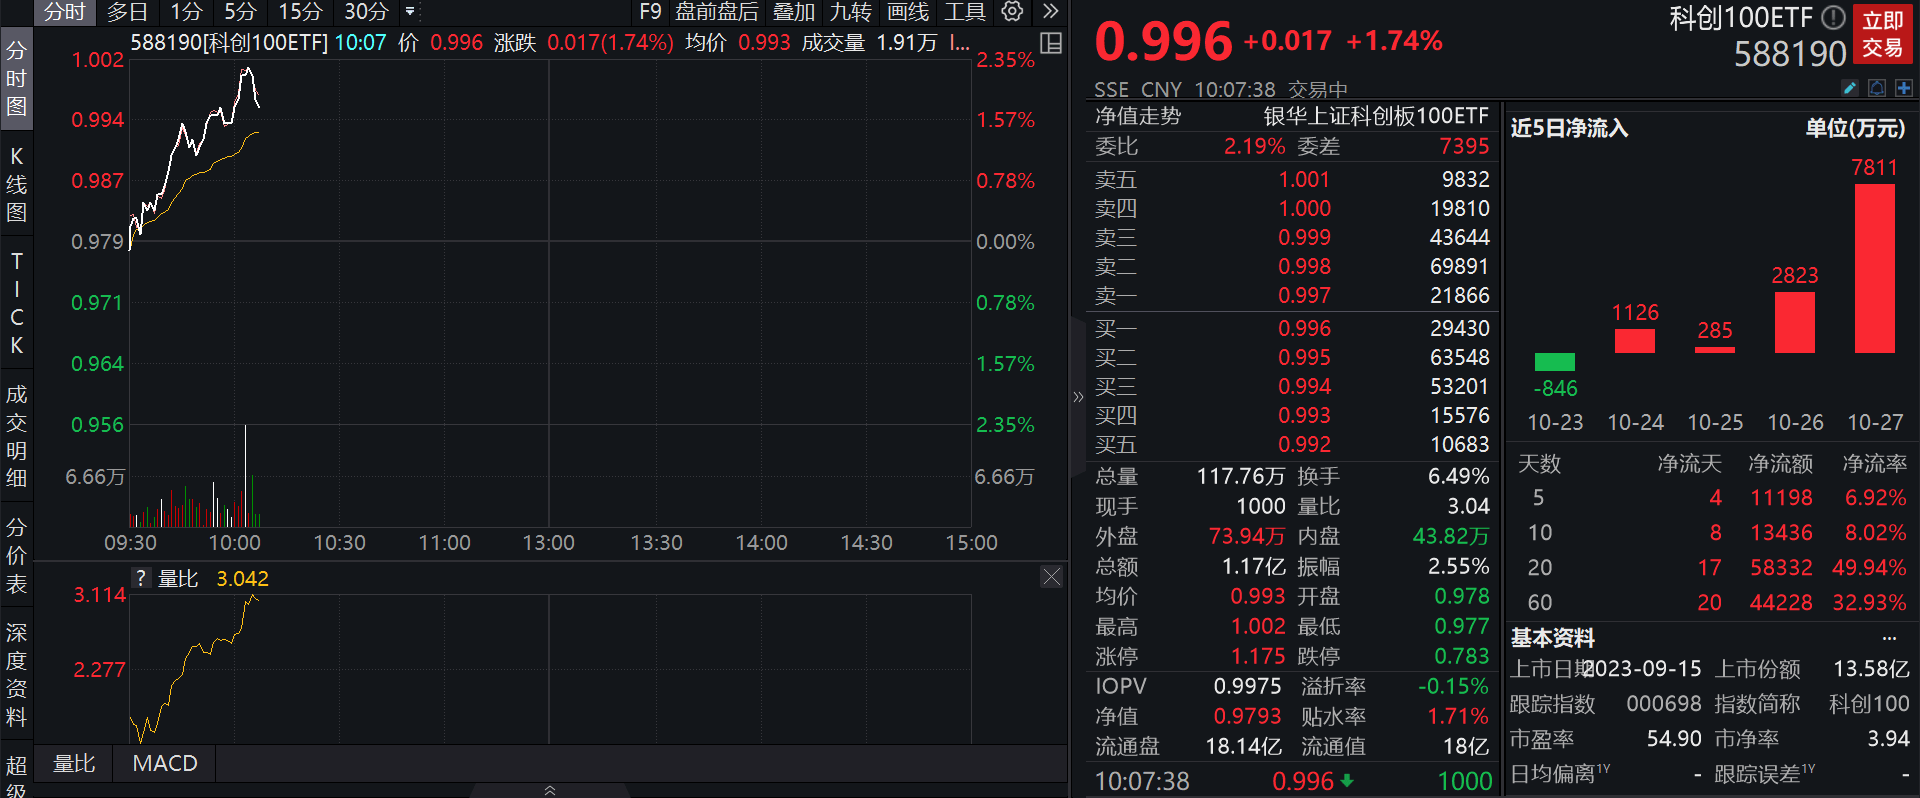This screenshot has height=798, width=1920.
Task: Expand more toolbar options double-arrow
Action: (1050, 12)
